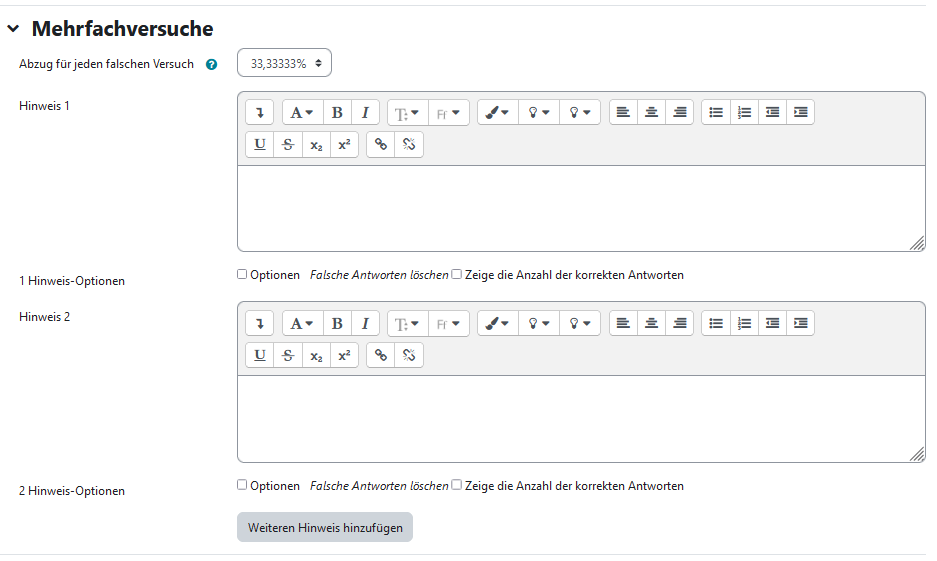937x561 pixels.
Task: Open text color brush picker in Hinweis 1
Action: pyautogui.click(x=497, y=113)
